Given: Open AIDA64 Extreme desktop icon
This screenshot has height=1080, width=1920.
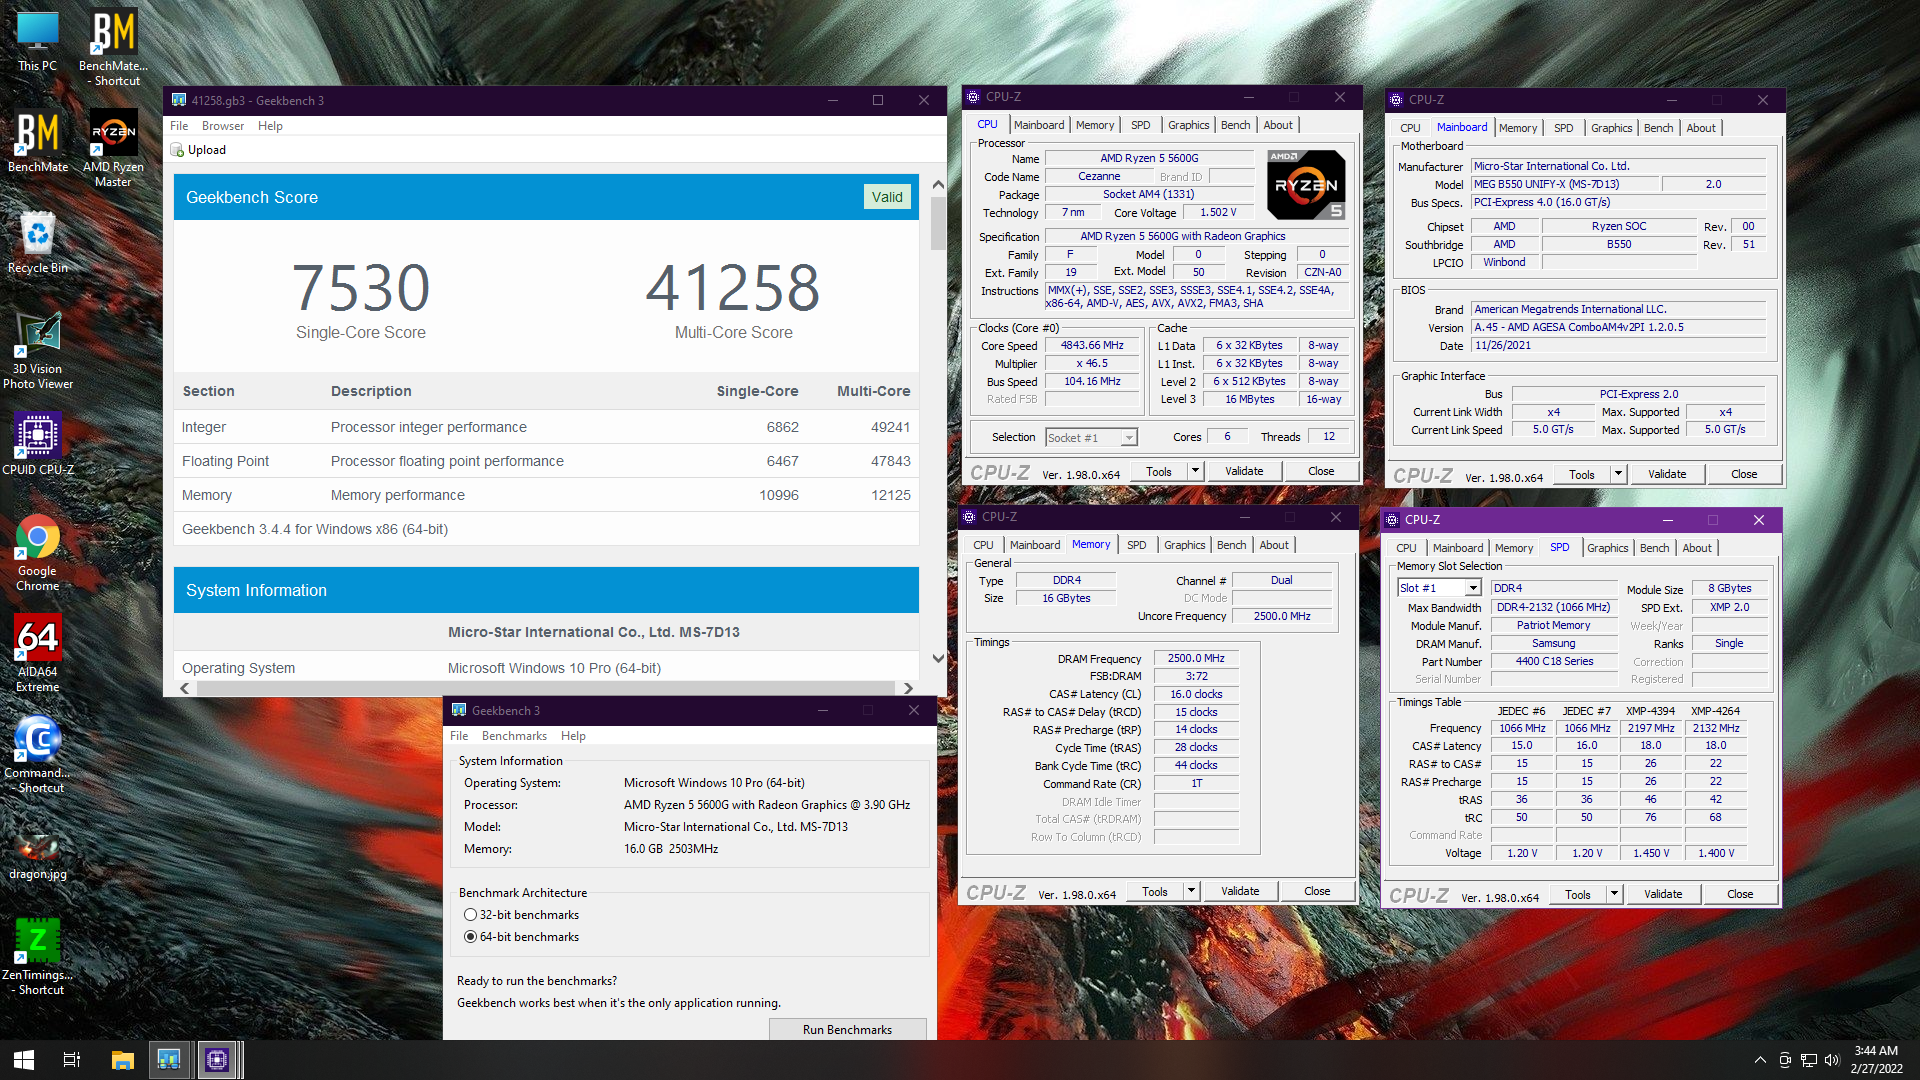Looking at the screenshot, I should (38, 653).
